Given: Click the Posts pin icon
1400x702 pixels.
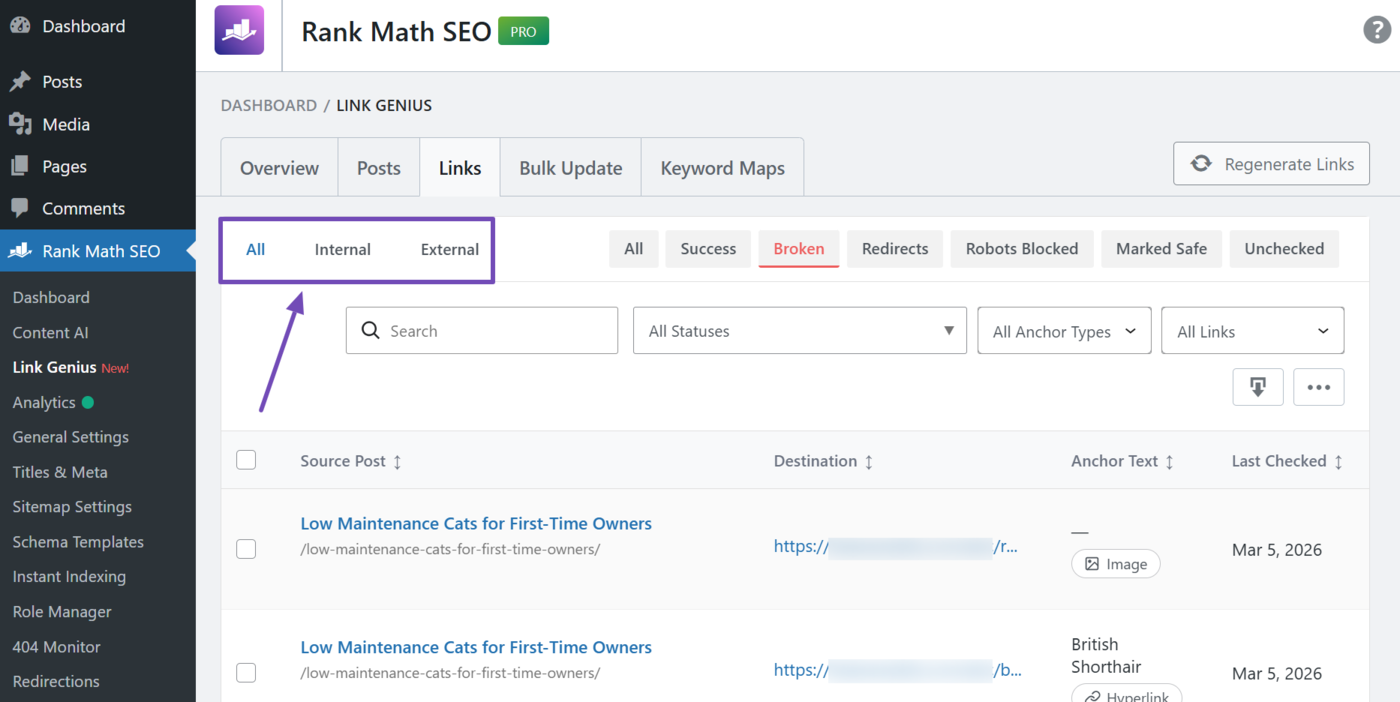Looking at the screenshot, I should [20, 82].
